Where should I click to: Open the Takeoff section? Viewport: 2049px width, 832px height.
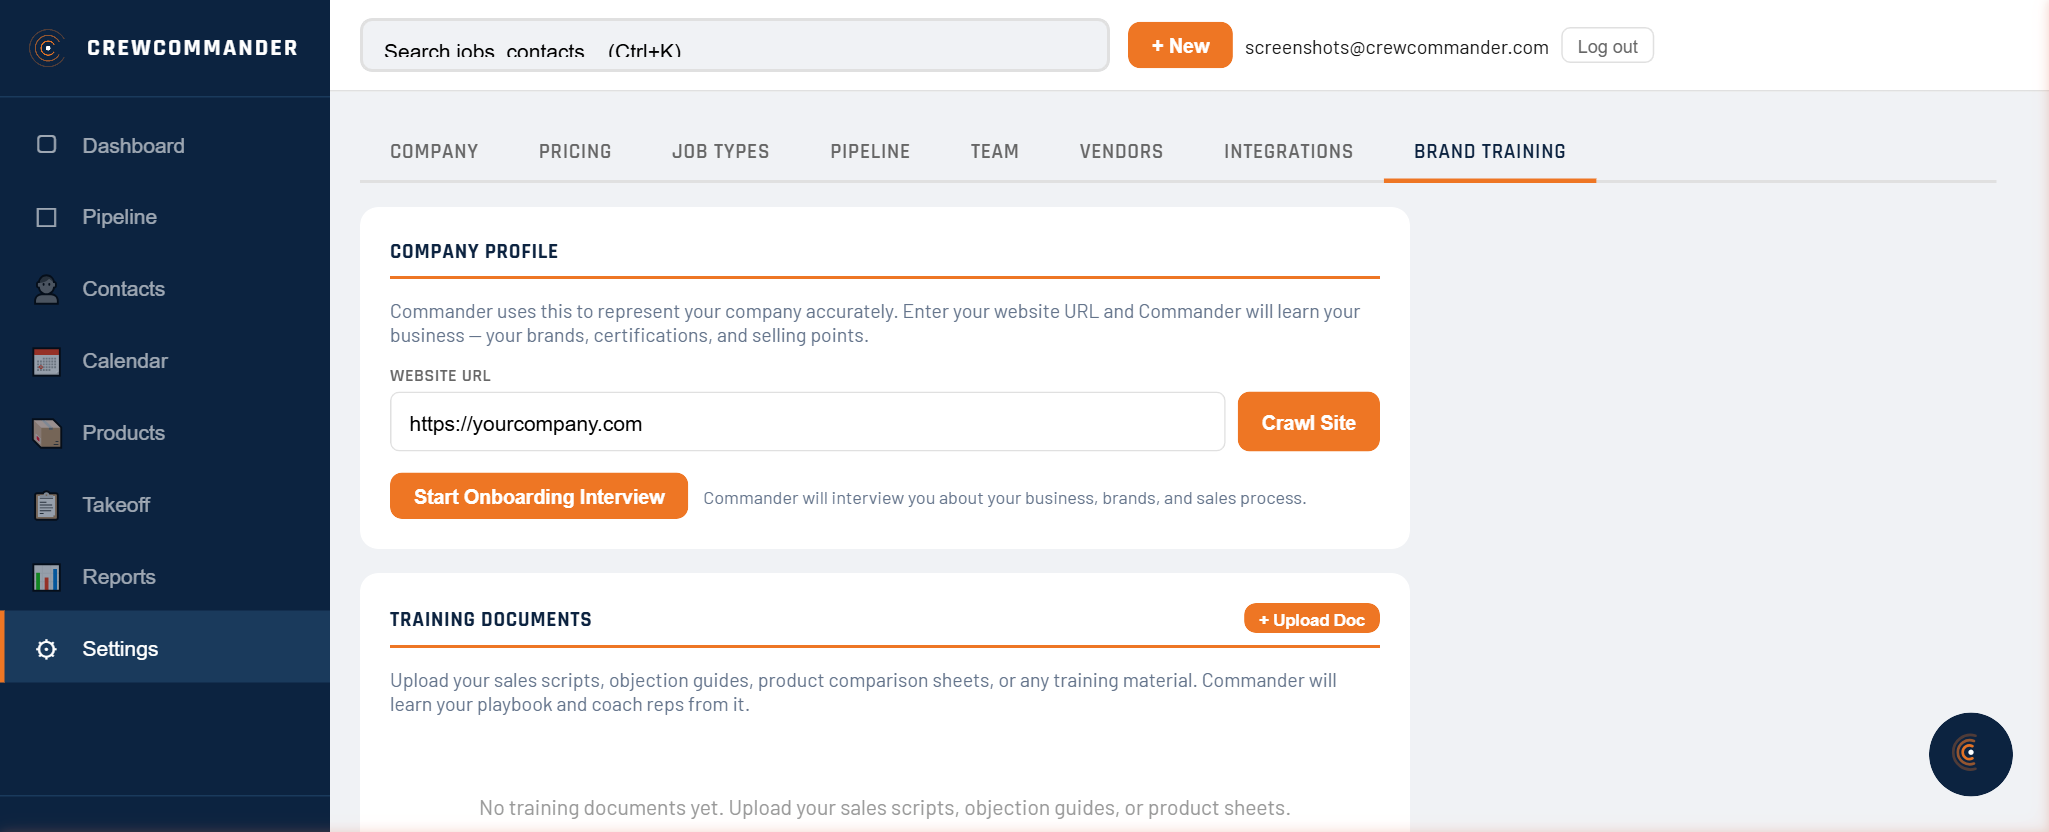click(x=165, y=505)
